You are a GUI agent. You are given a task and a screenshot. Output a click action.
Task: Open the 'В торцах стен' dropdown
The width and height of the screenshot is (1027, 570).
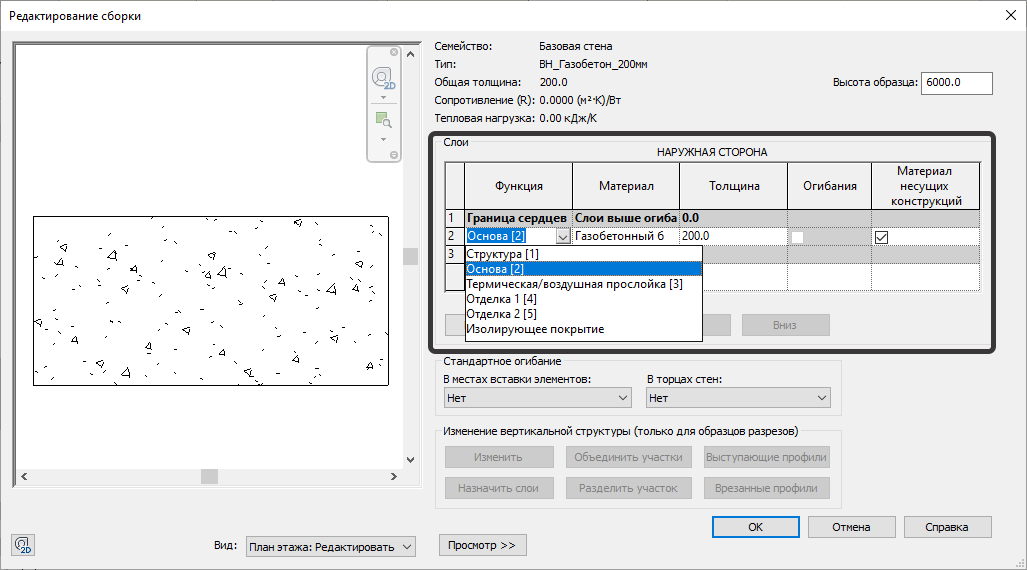click(x=738, y=398)
